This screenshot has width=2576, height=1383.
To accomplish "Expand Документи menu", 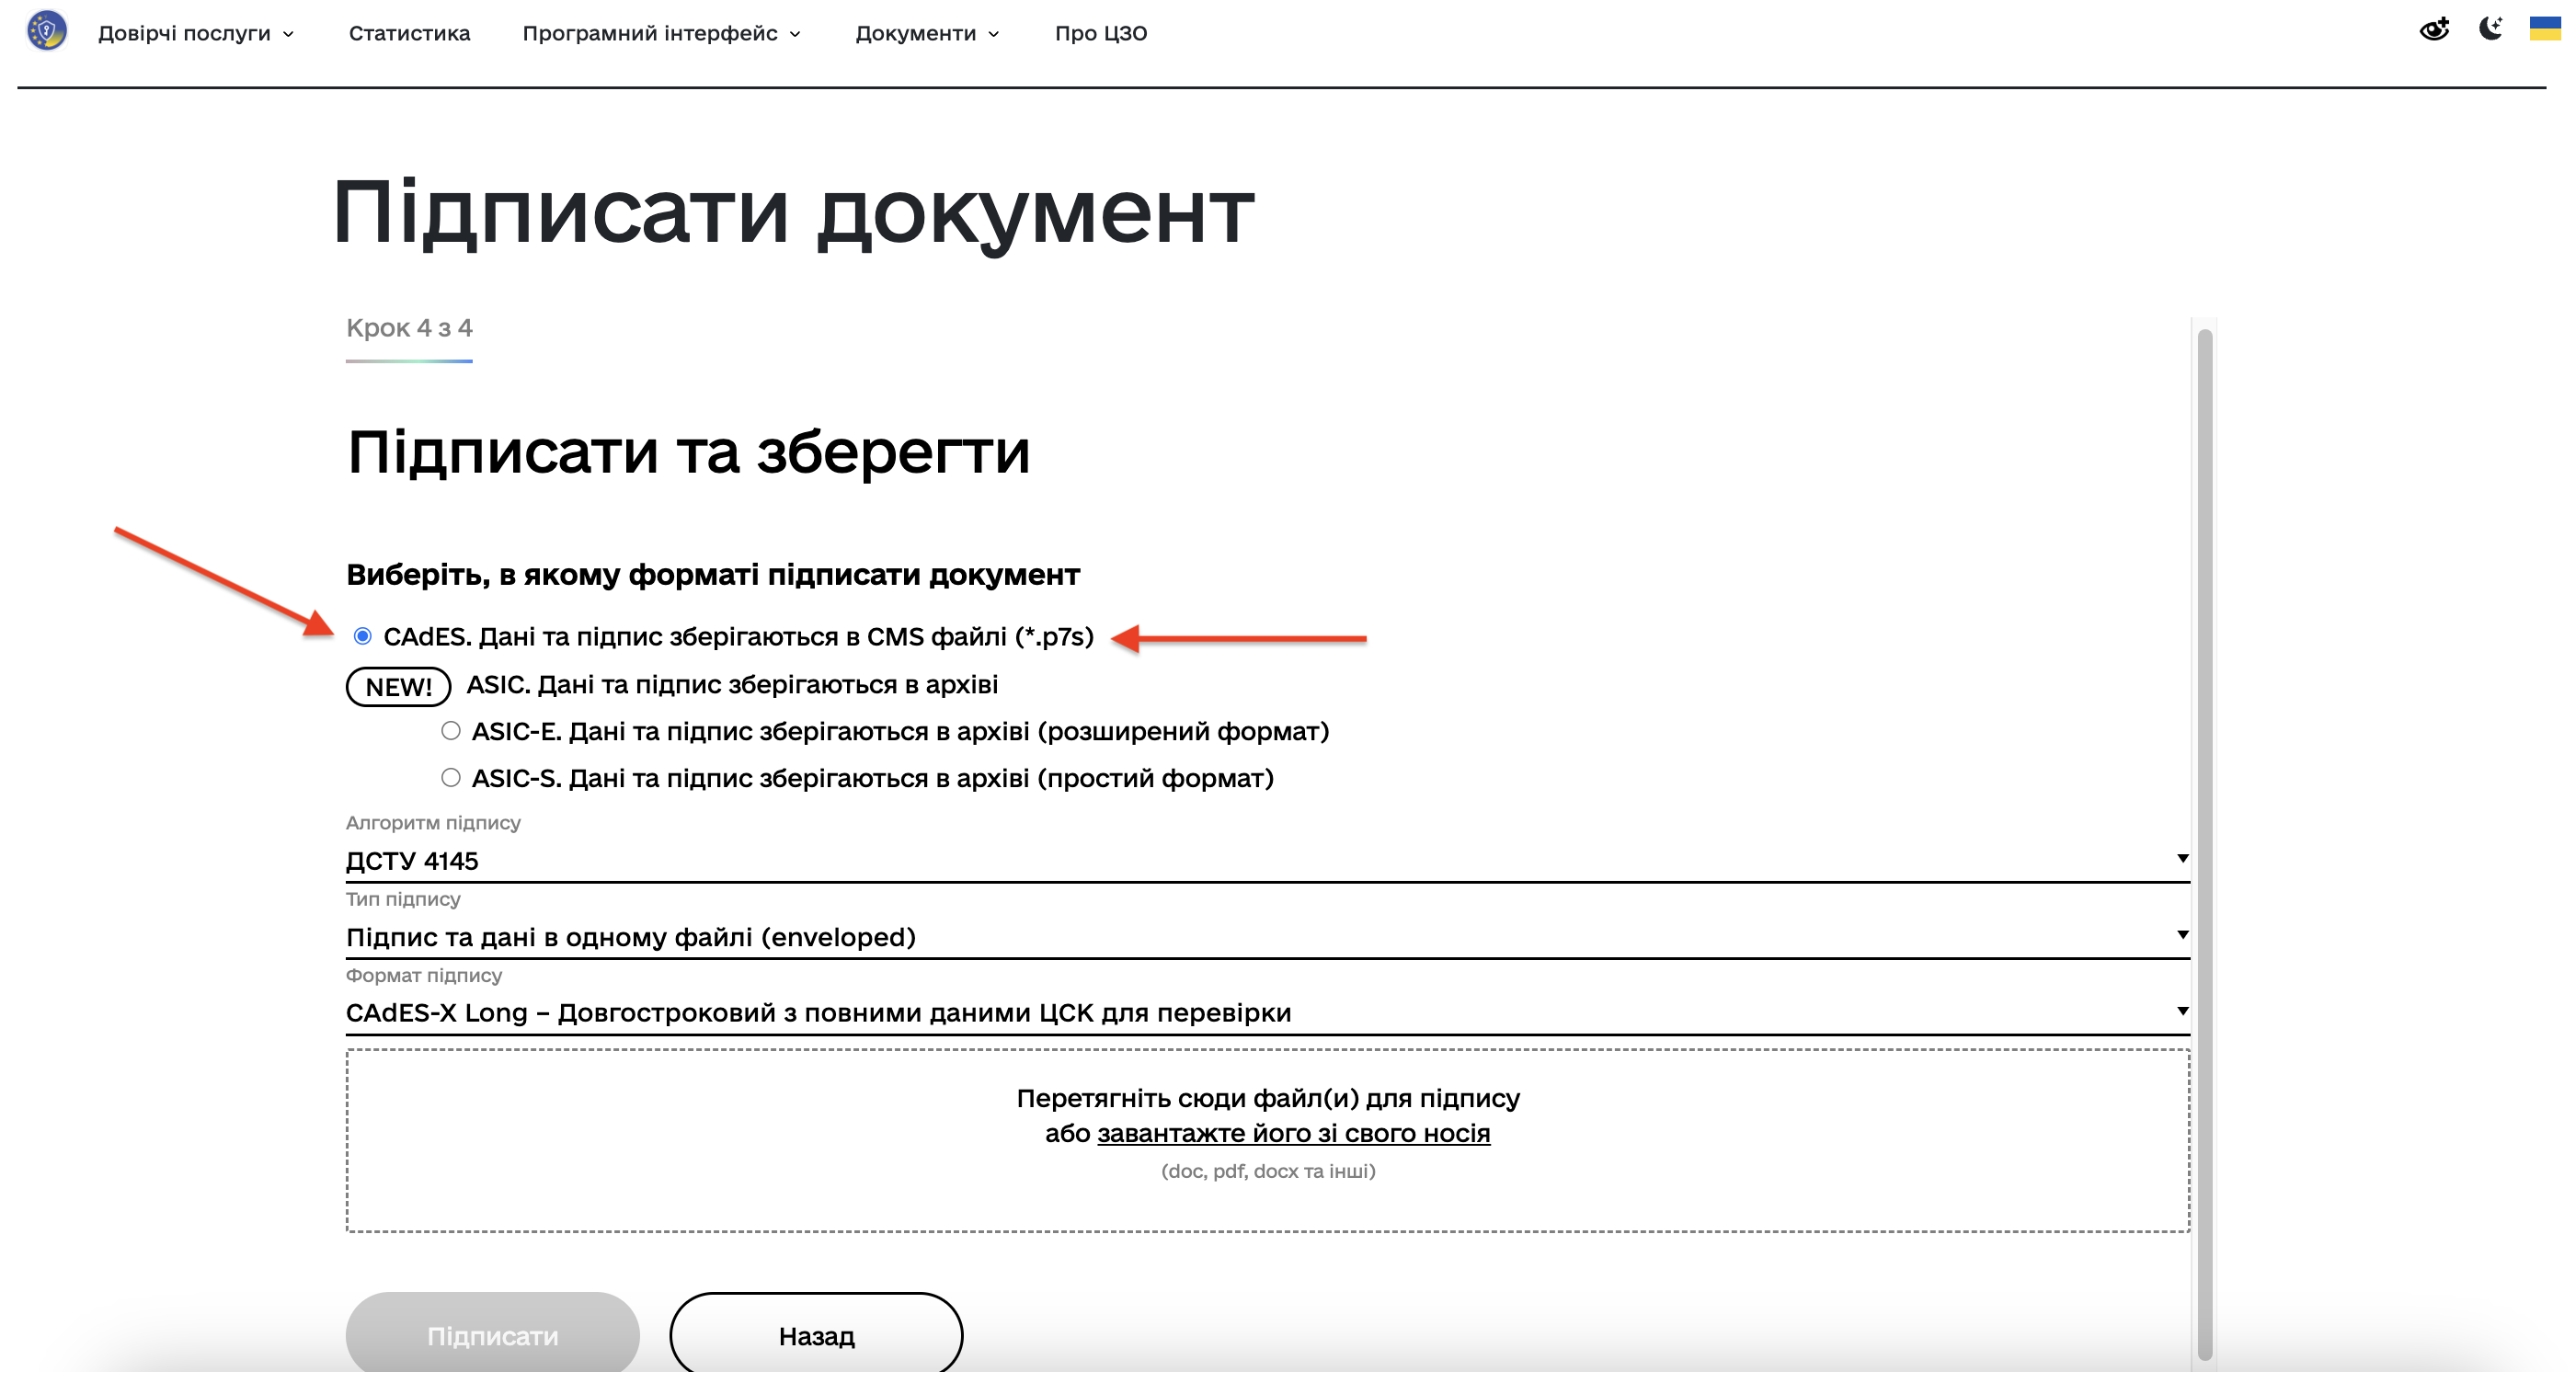I will 926,33.
